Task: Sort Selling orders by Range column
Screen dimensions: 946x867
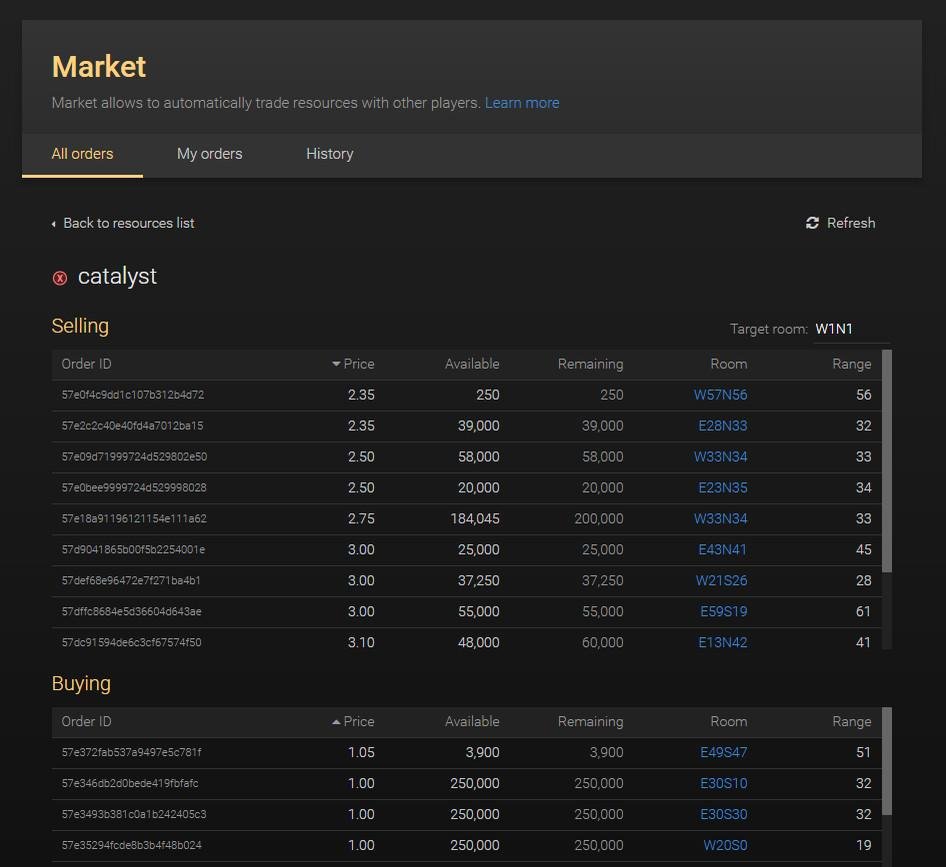Action: [x=851, y=364]
